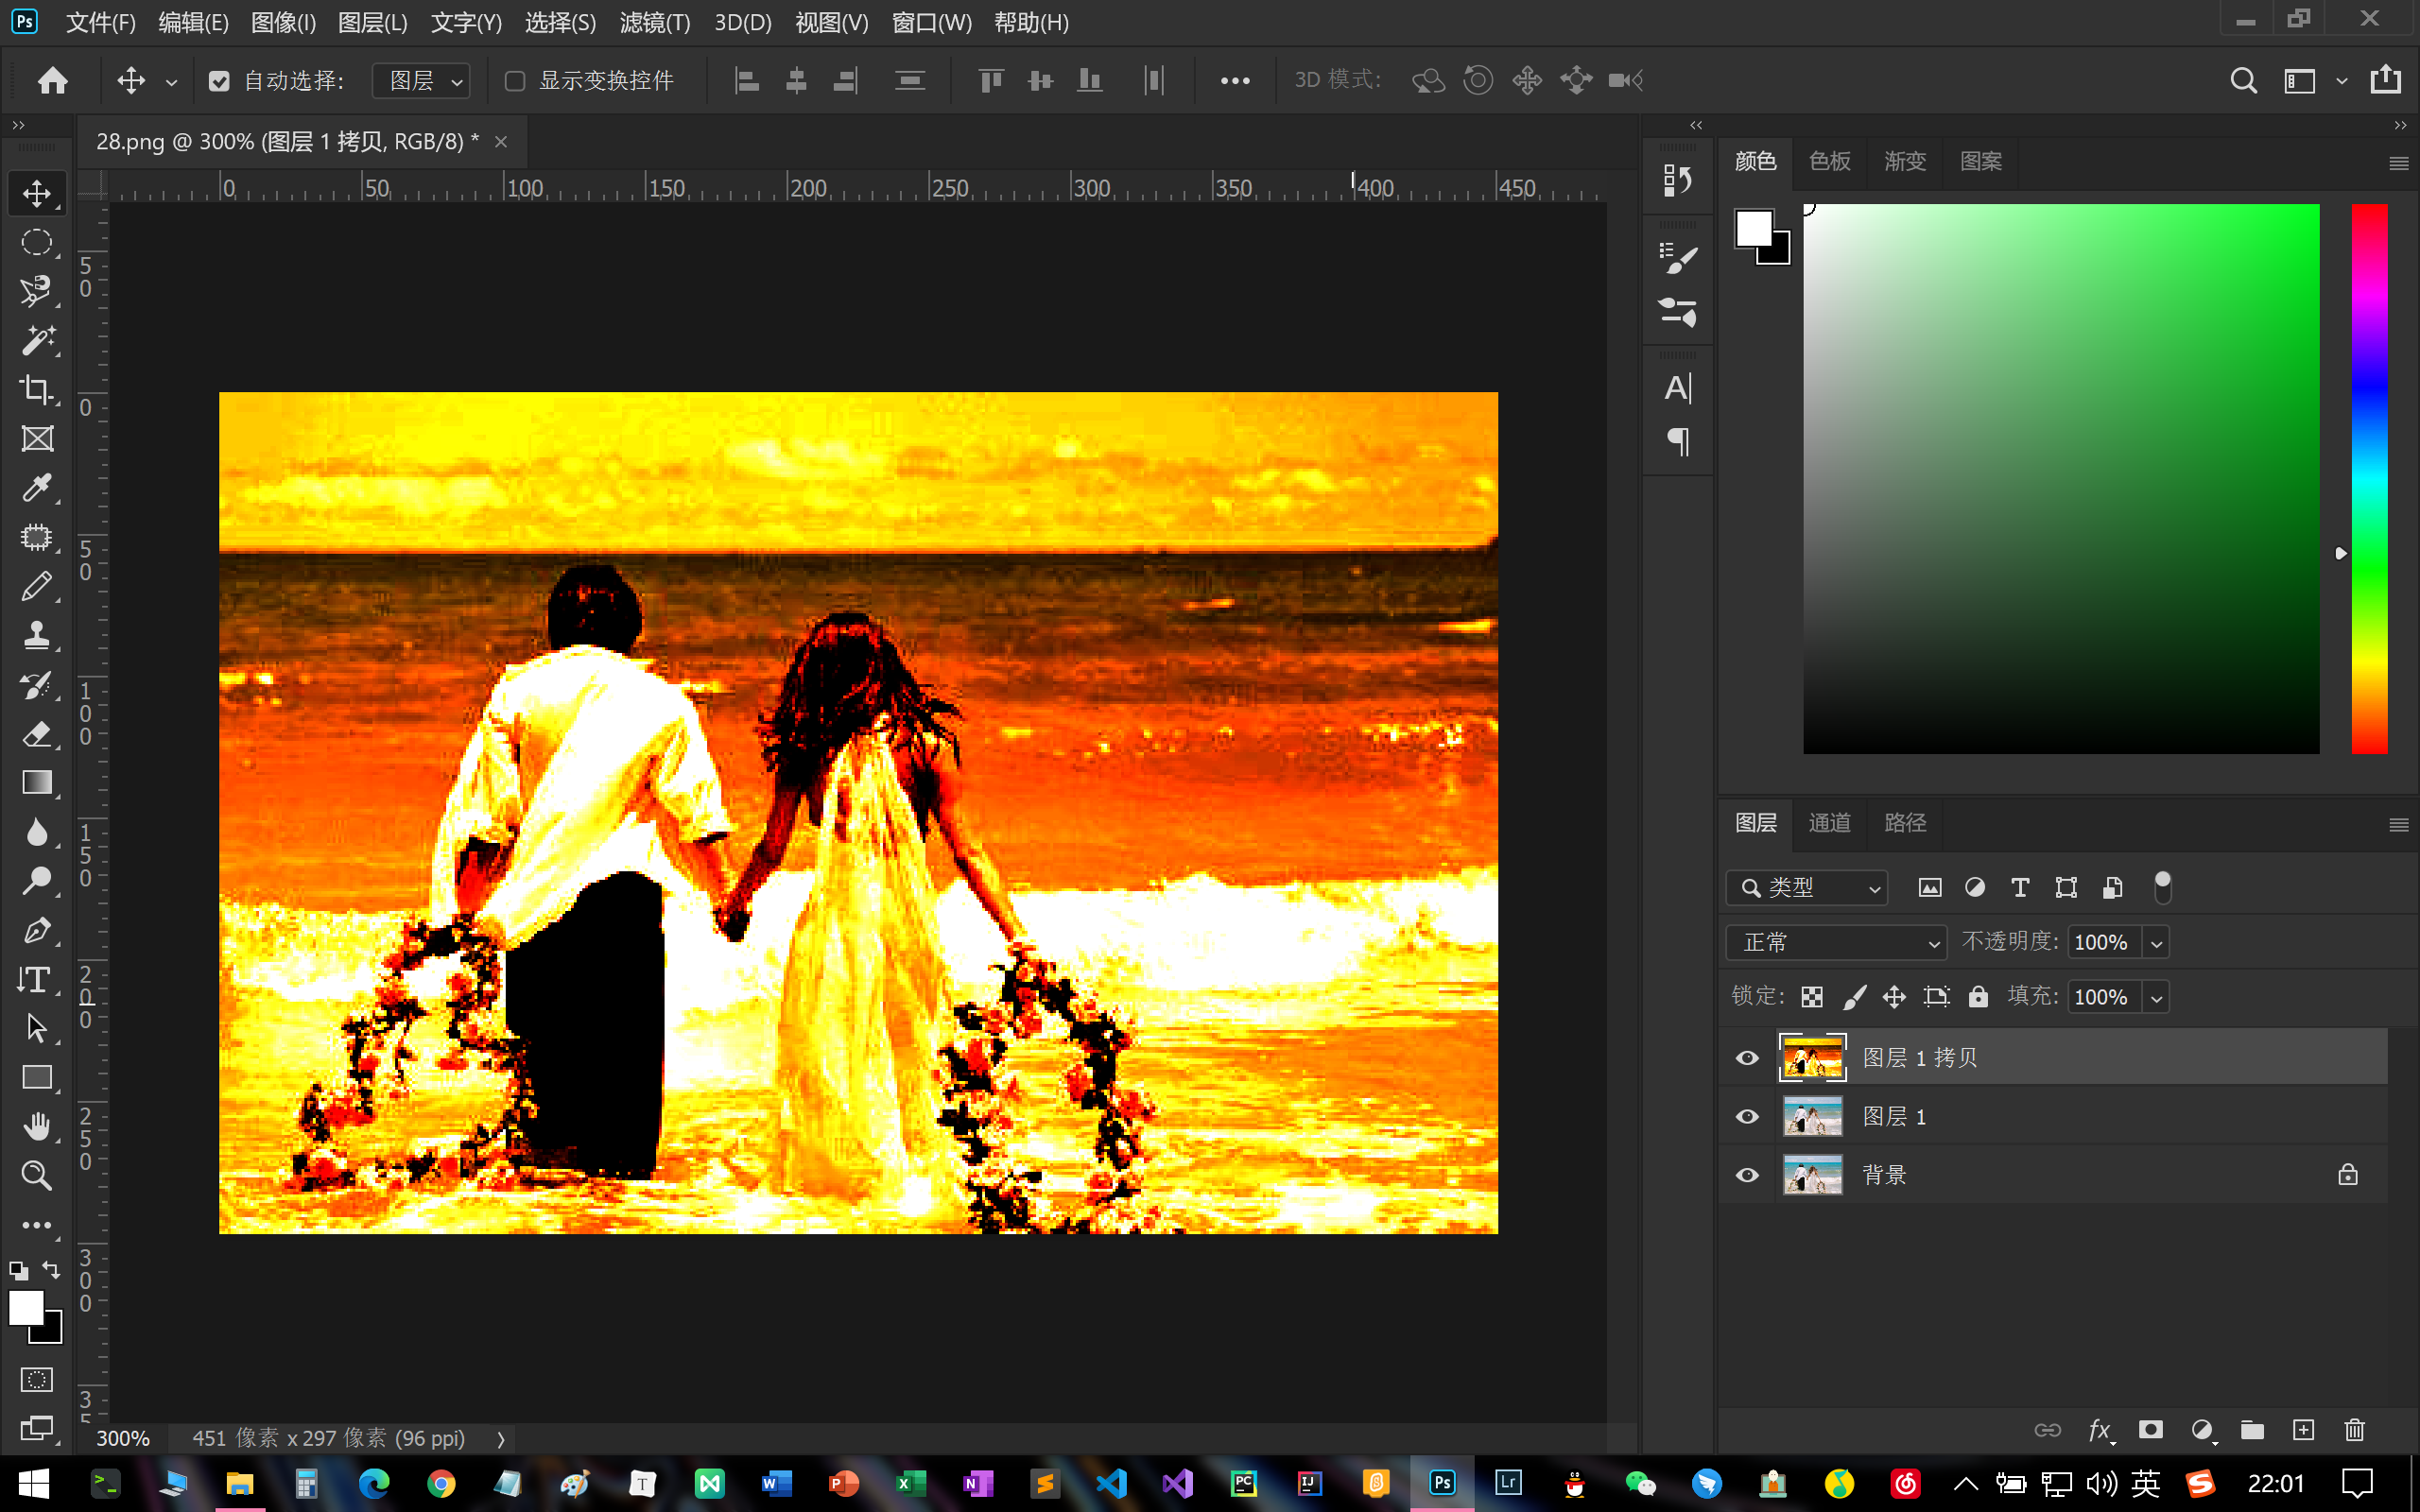Image resolution: width=2420 pixels, height=1512 pixels.
Task: Select the Move tool in the toolbox
Action: click(37, 193)
